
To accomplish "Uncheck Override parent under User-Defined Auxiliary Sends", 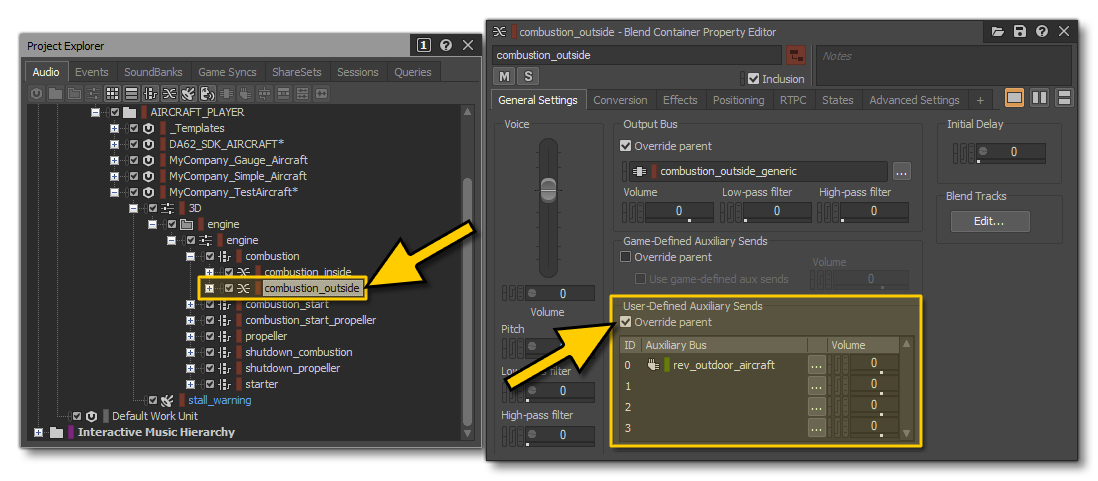I will [x=626, y=322].
